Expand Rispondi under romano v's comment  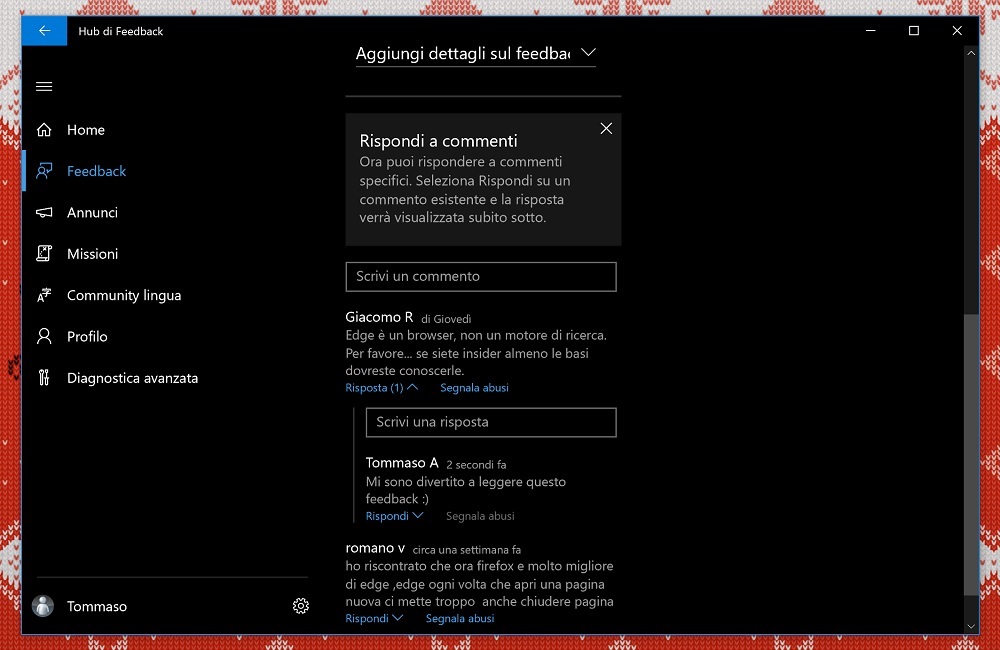pos(374,618)
